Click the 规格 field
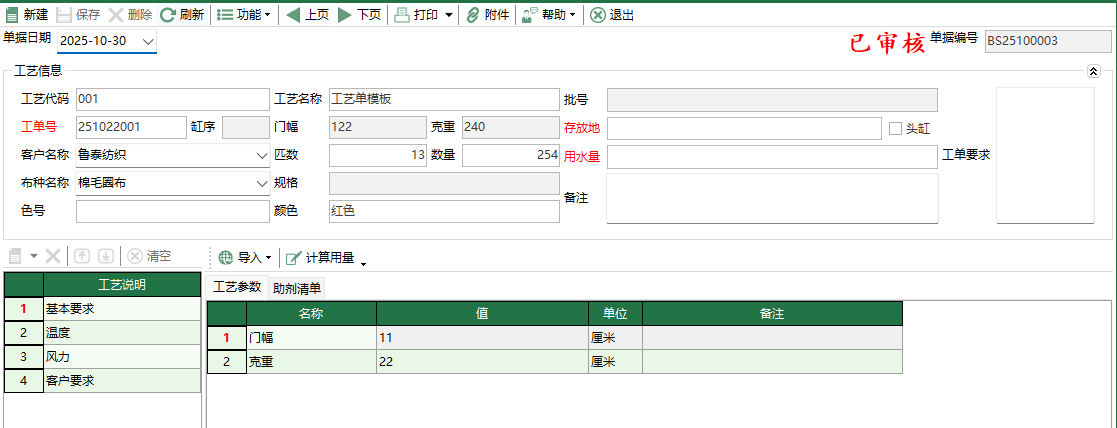Viewport: 1117px width, 428px height. point(444,183)
